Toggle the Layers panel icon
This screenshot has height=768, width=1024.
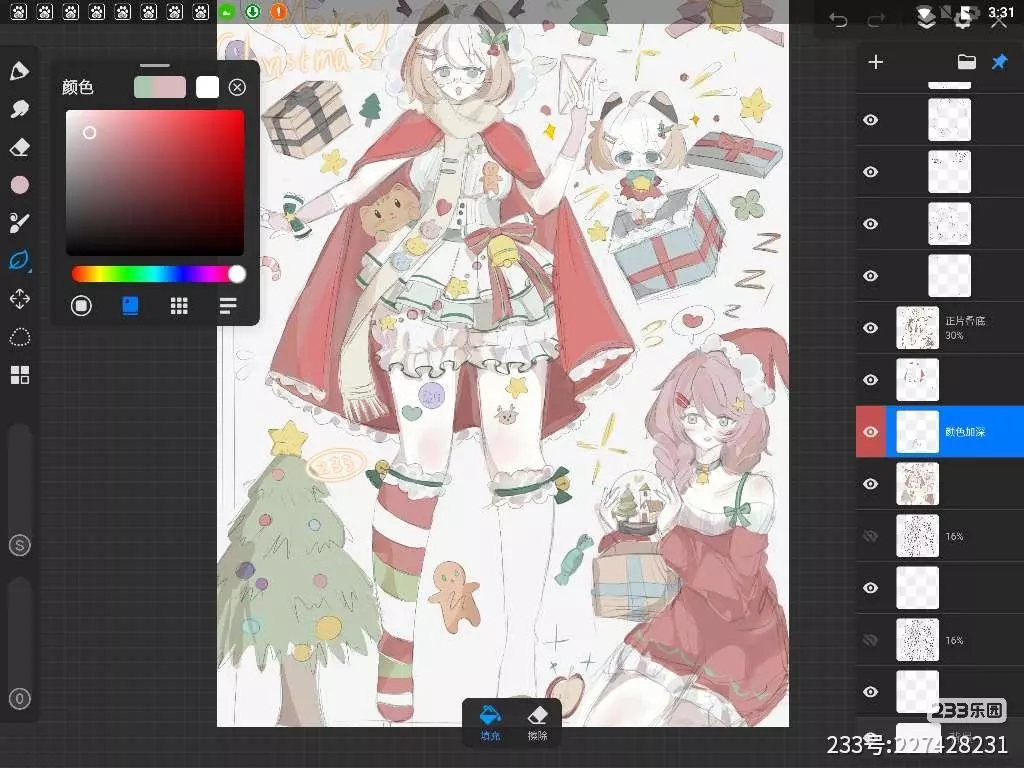coord(925,18)
